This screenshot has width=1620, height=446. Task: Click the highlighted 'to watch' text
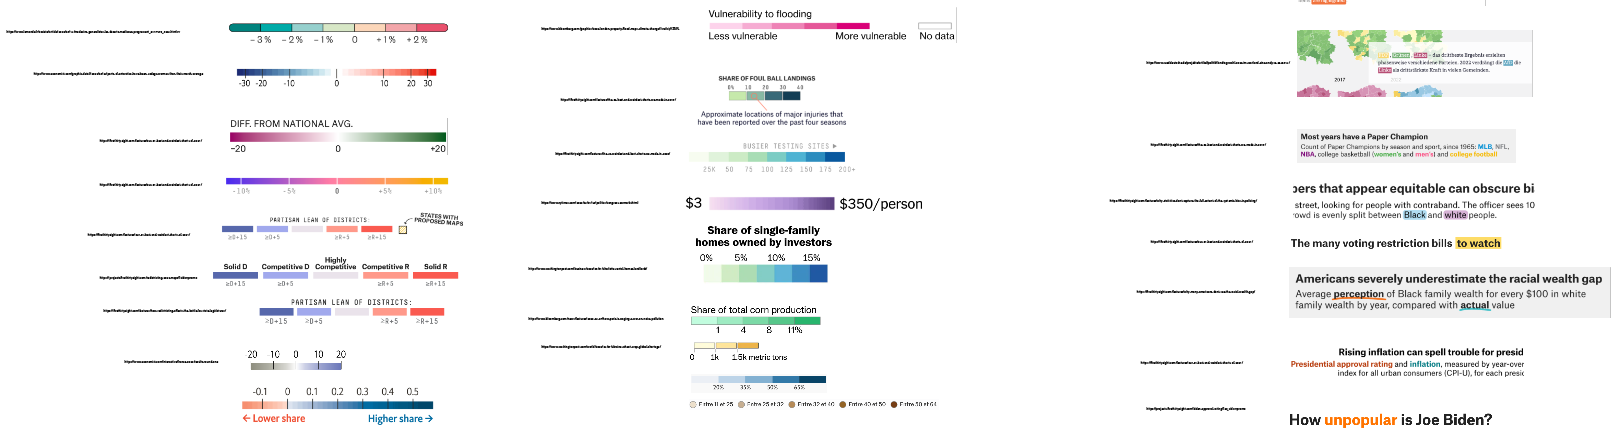coord(1478,244)
